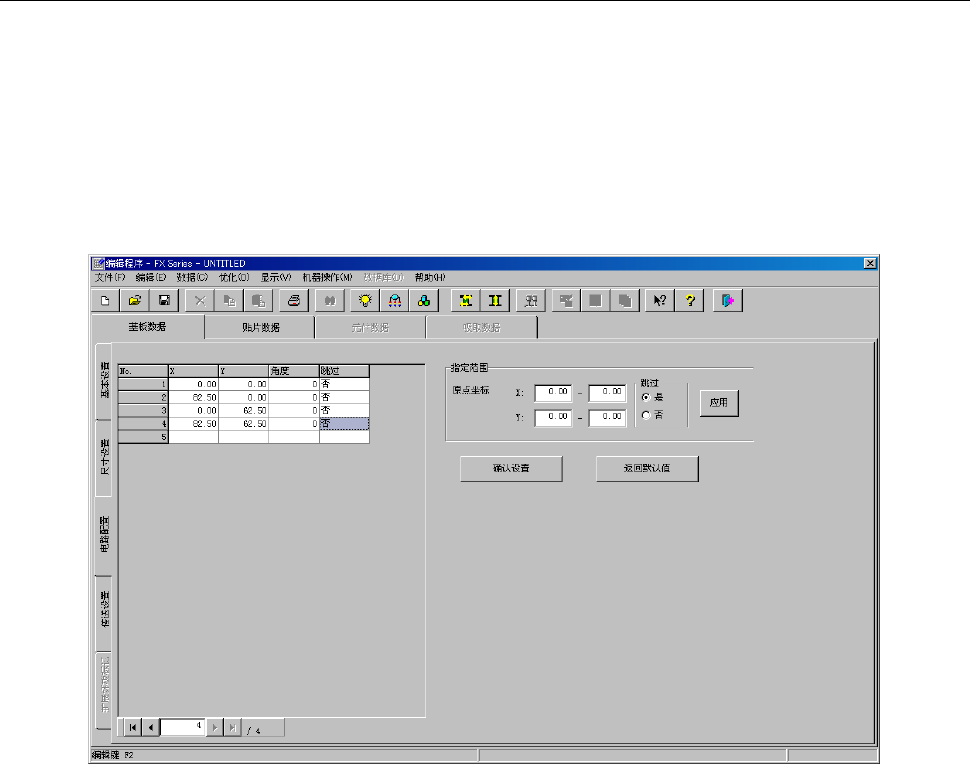Click the three colored circles icon
The width and height of the screenshot is (970, 764).
click(x=424, y=301)
